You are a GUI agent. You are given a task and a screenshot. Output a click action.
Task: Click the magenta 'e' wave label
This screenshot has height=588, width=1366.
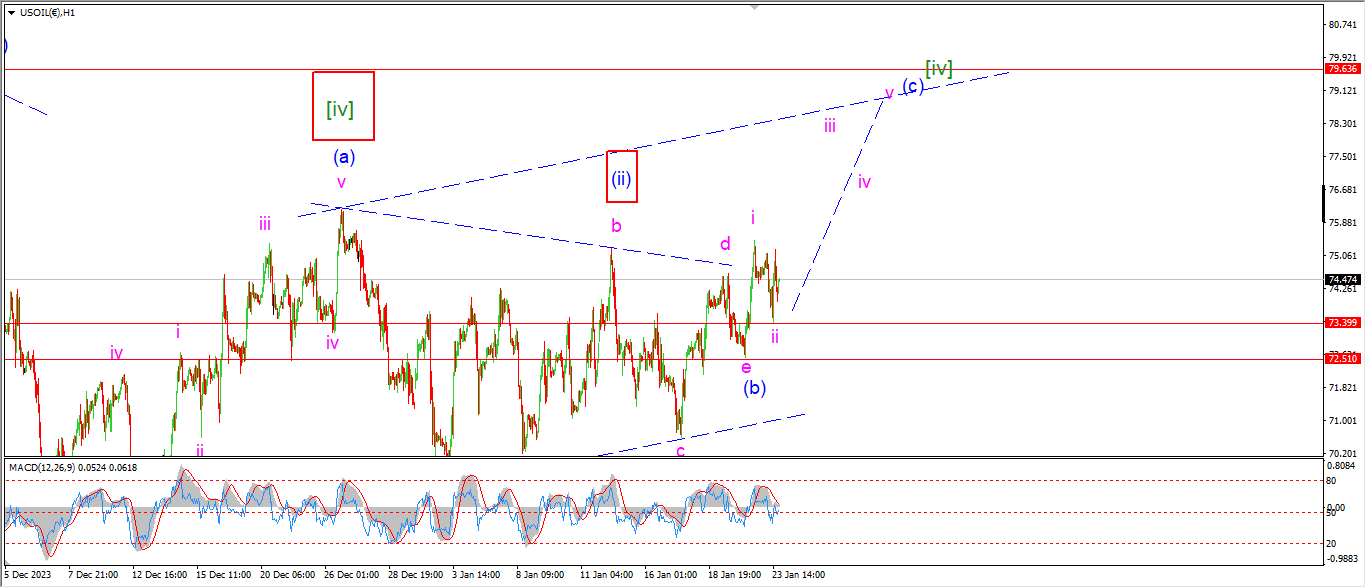[746, 368]
